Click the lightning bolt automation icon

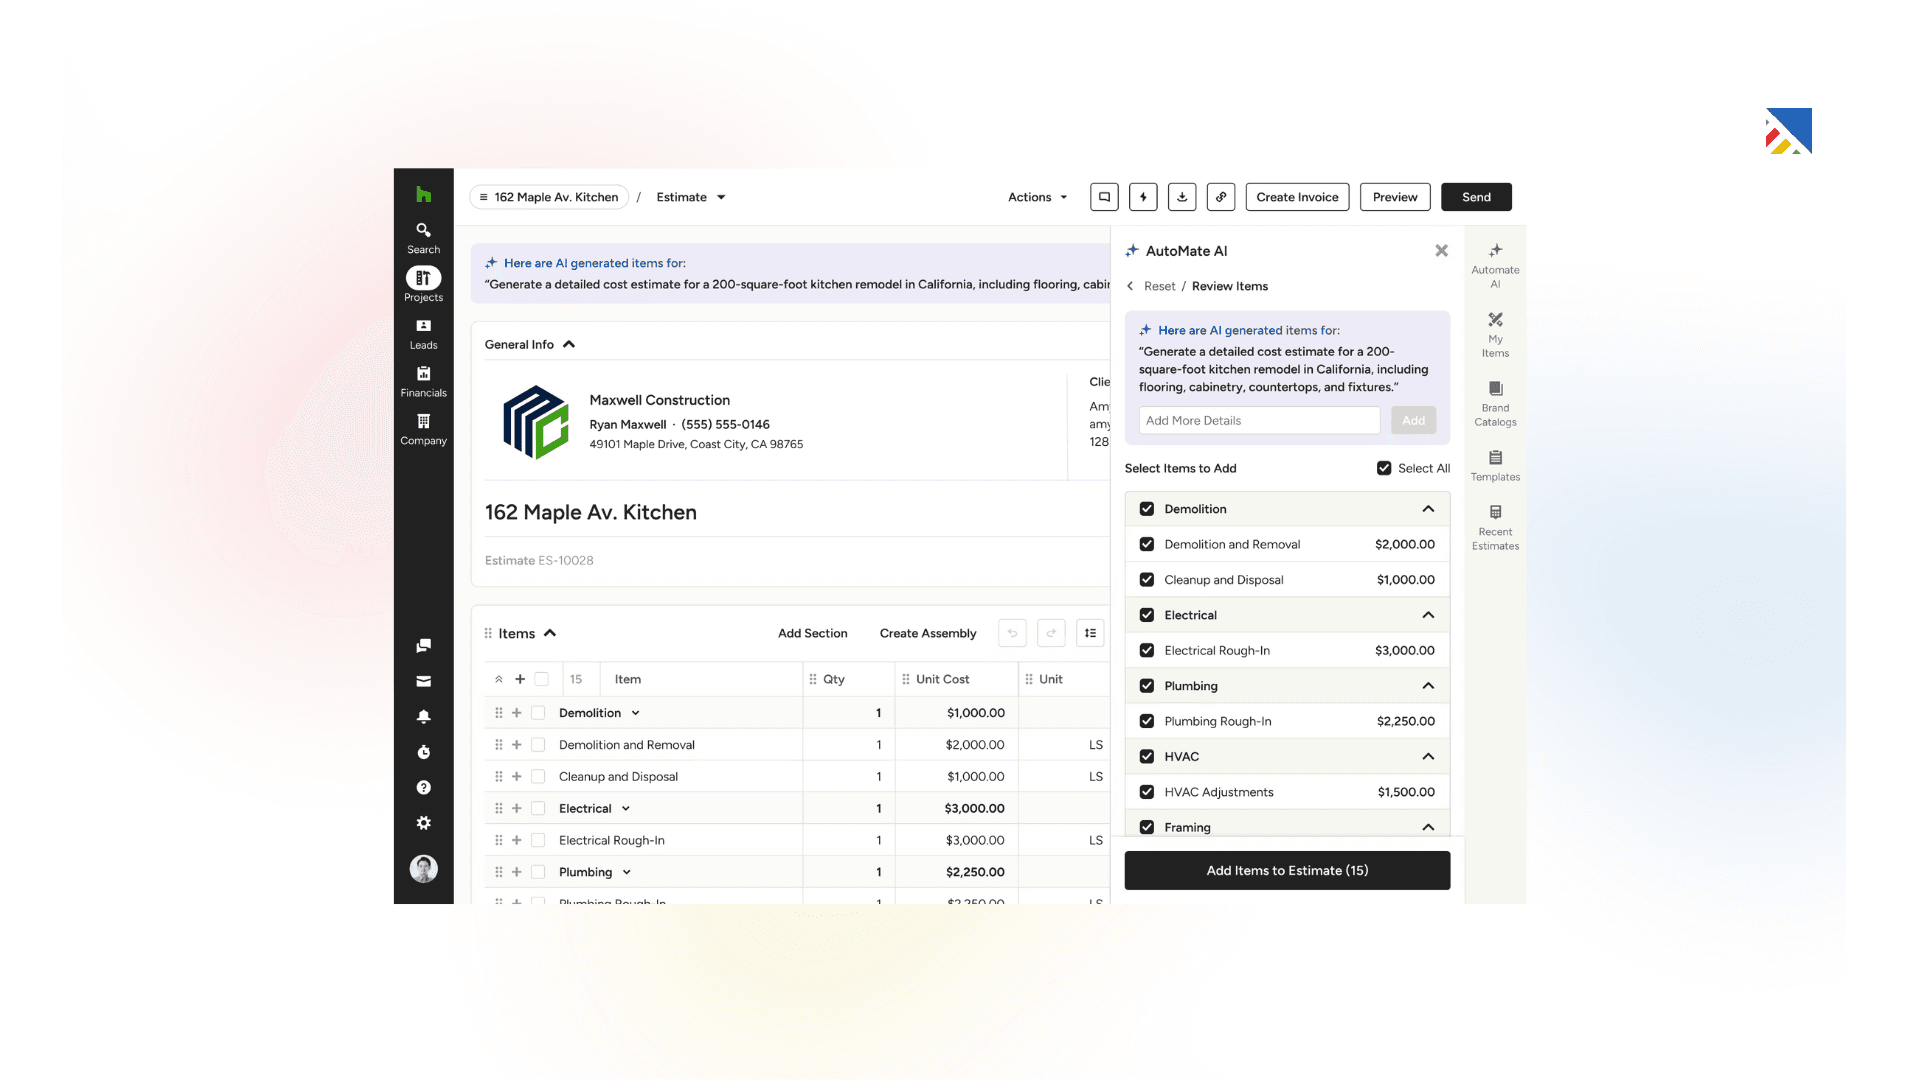(x=1143, y=197)
